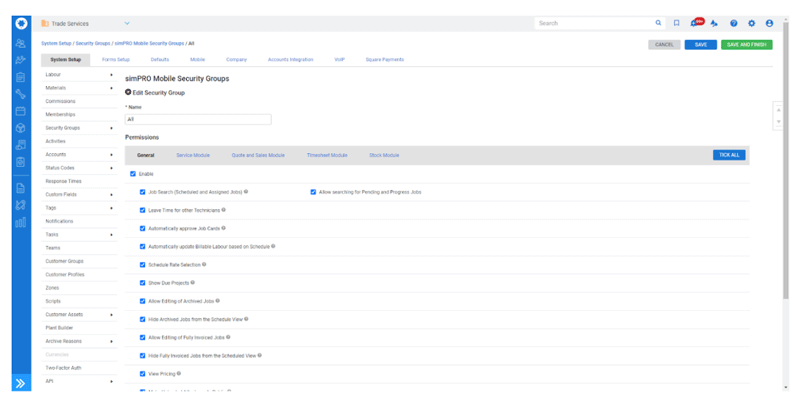Viewport: 800px width, 400px height.
Task: Click the security group Name field
Action: 198,119
